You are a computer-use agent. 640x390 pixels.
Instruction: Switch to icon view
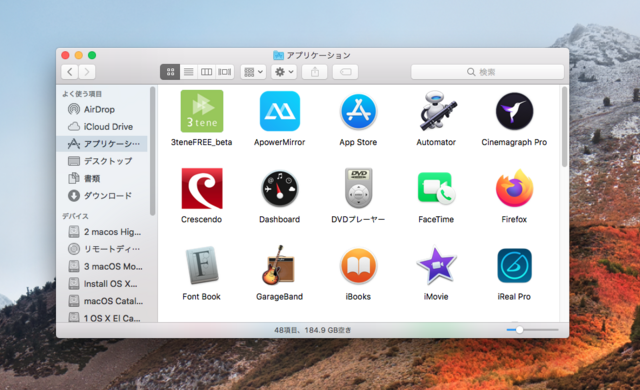(170, 72)
